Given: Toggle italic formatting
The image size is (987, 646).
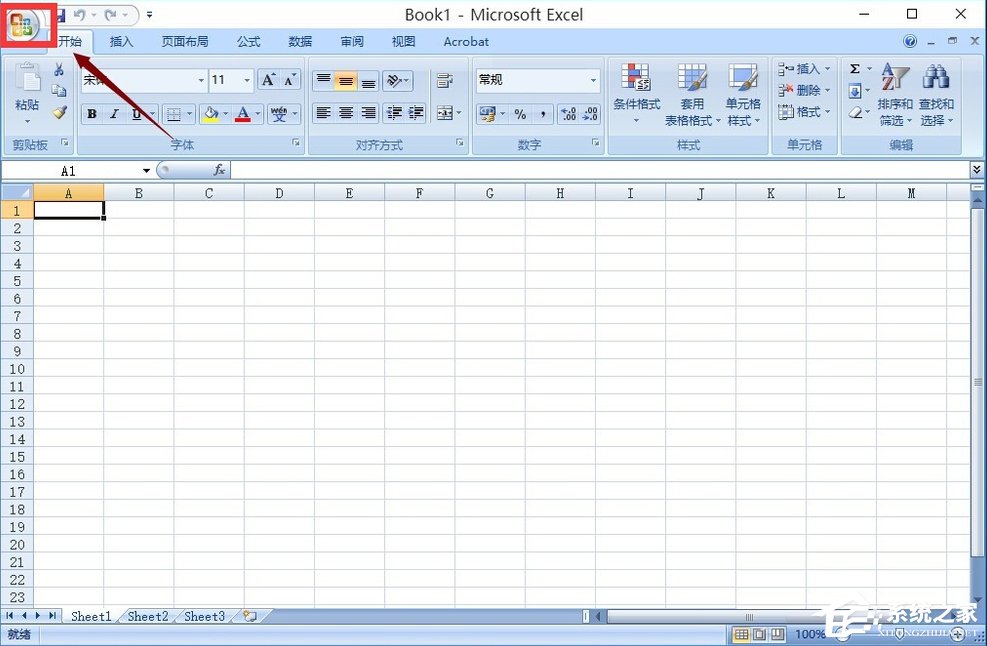Looking at the screenshot, I should [x=114, y=114].
